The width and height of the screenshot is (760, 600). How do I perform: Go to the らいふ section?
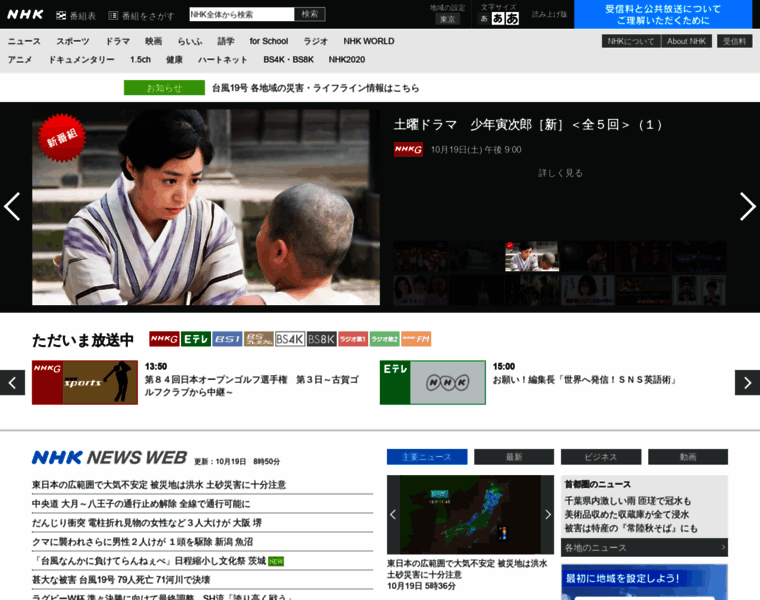coord(190,41)
